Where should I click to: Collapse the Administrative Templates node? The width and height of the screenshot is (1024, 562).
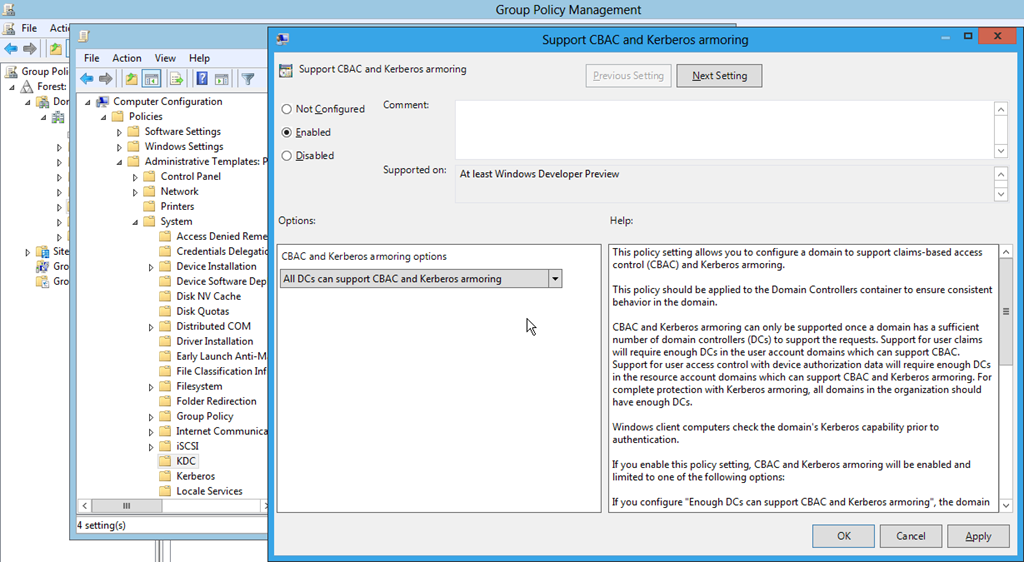point(119,162)
